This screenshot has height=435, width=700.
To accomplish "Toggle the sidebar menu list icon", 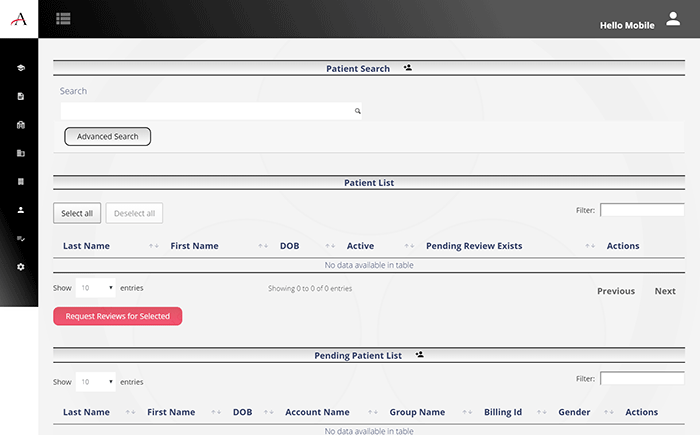I will click(x=63, y=18).
